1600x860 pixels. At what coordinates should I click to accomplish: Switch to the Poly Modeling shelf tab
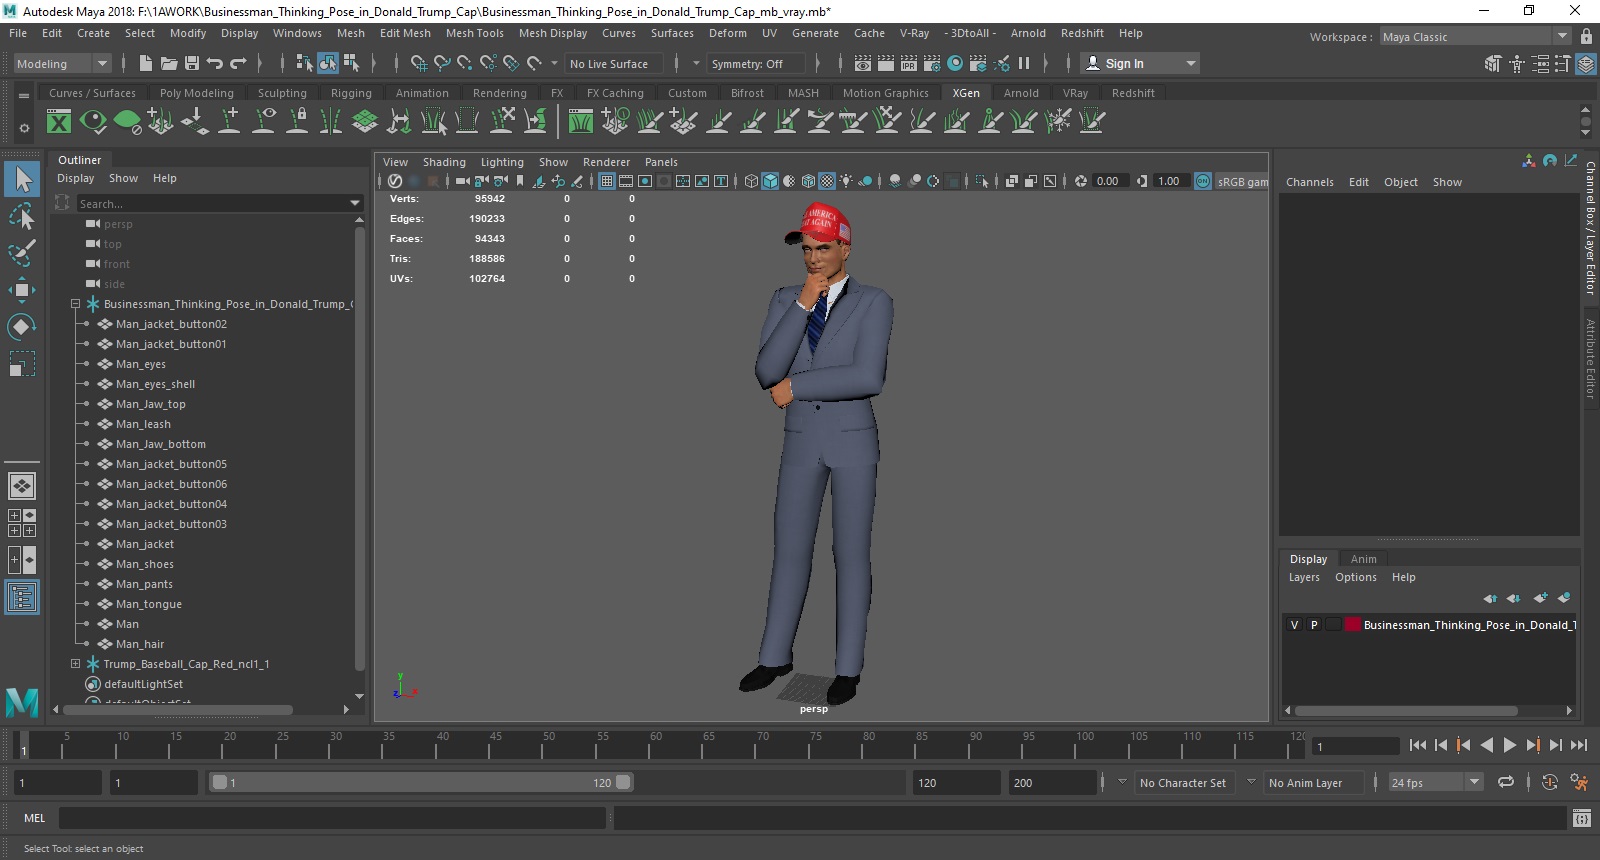196,93
